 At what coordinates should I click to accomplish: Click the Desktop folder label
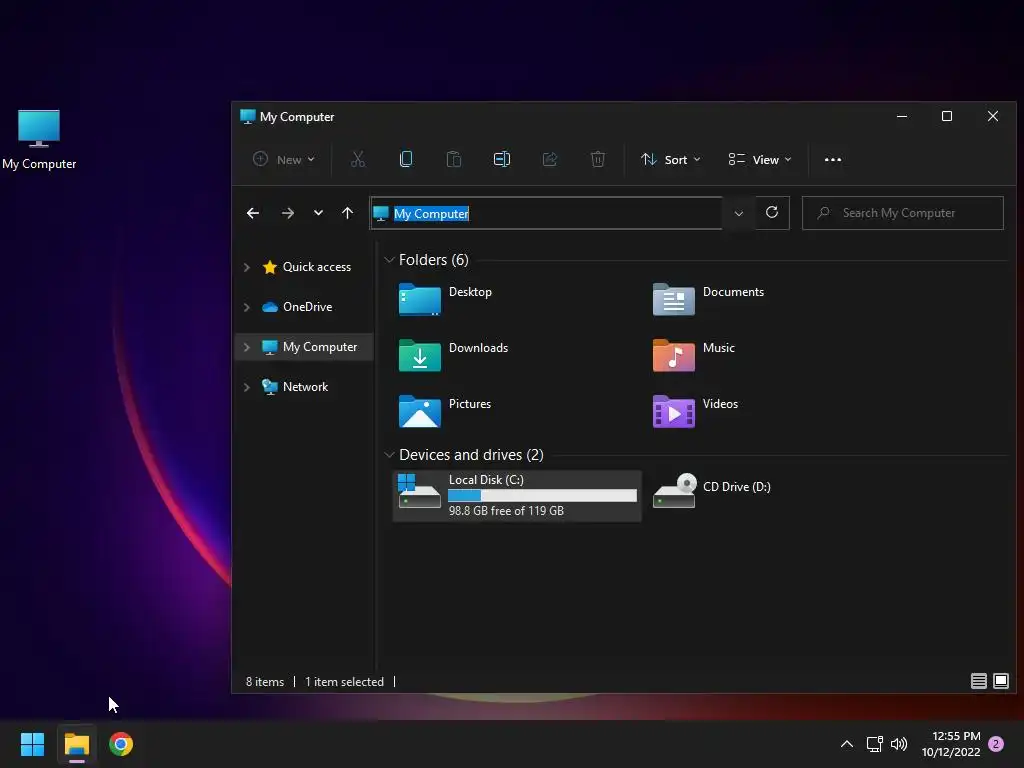click(470, 292)
